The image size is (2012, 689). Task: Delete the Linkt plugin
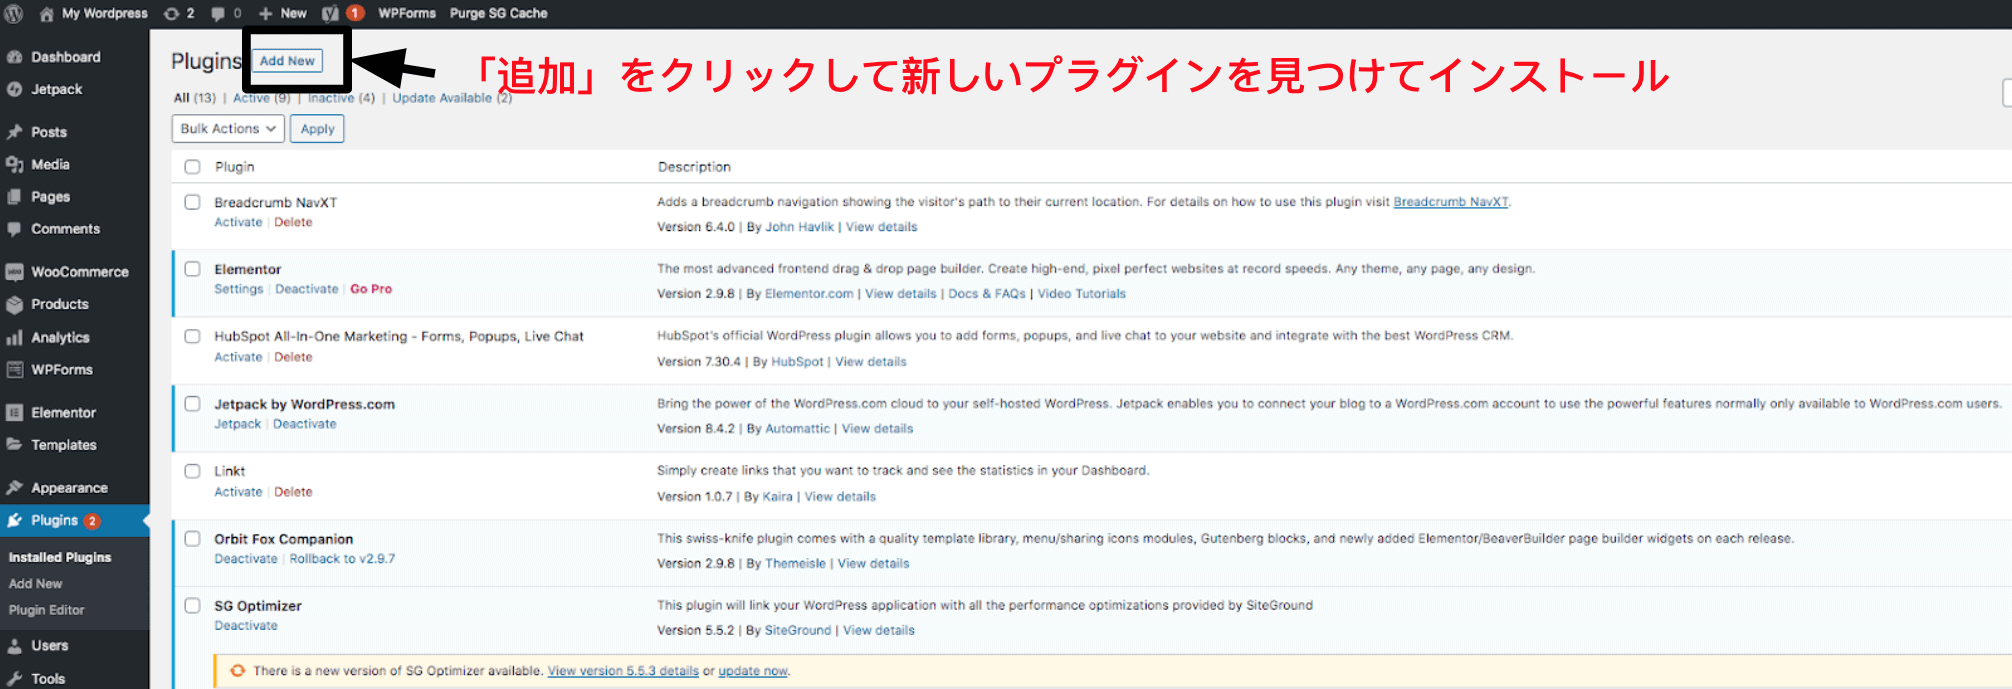[x=293, y=492]
